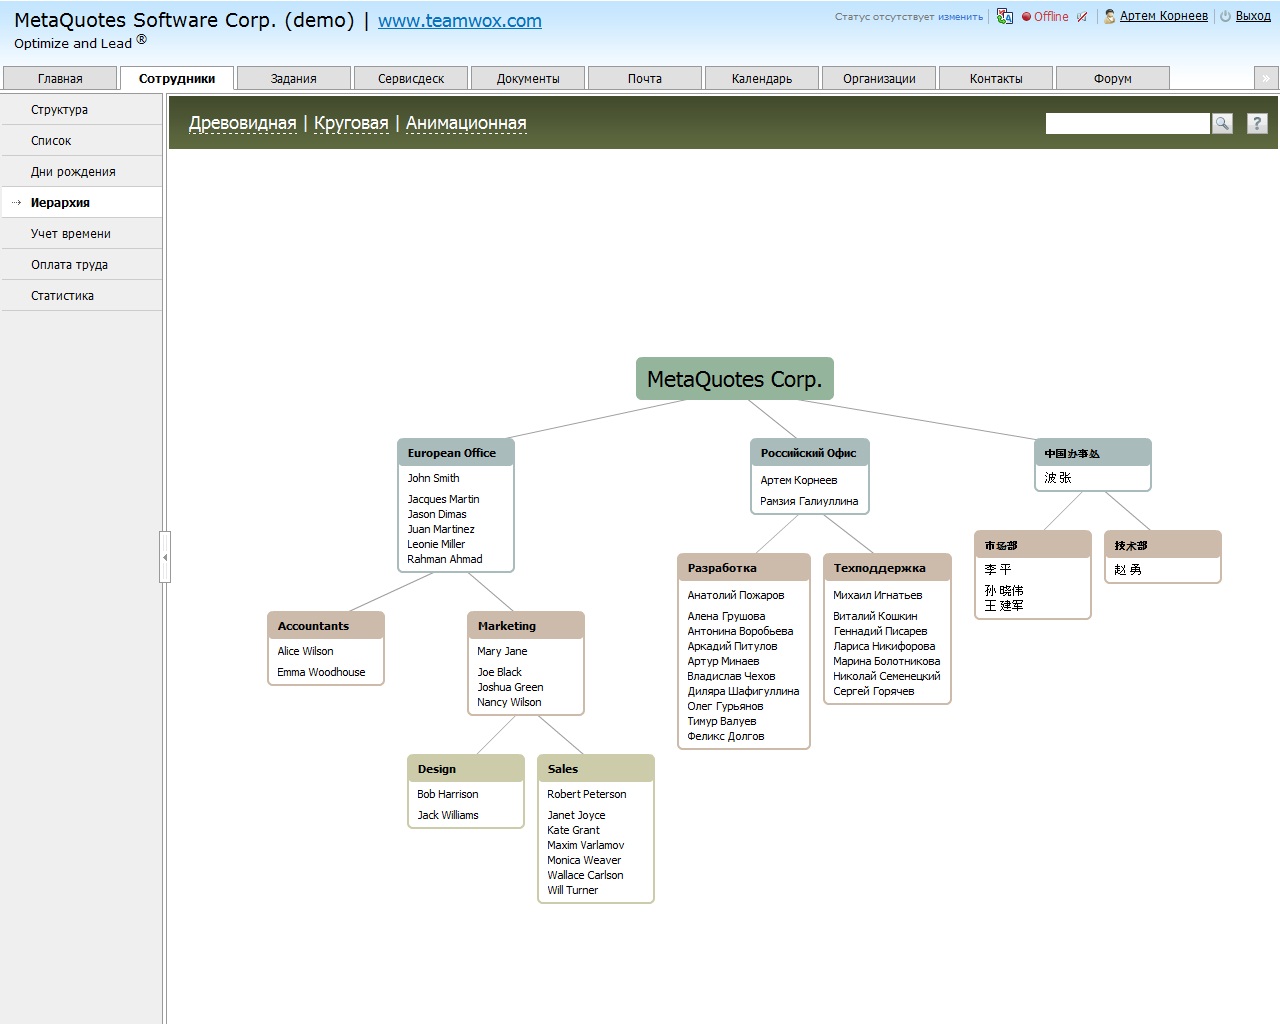Viewport: 1280px width, 1024px height.
Task: Switch to Анимационная hierarchy view
Action: tap(466, 123)
